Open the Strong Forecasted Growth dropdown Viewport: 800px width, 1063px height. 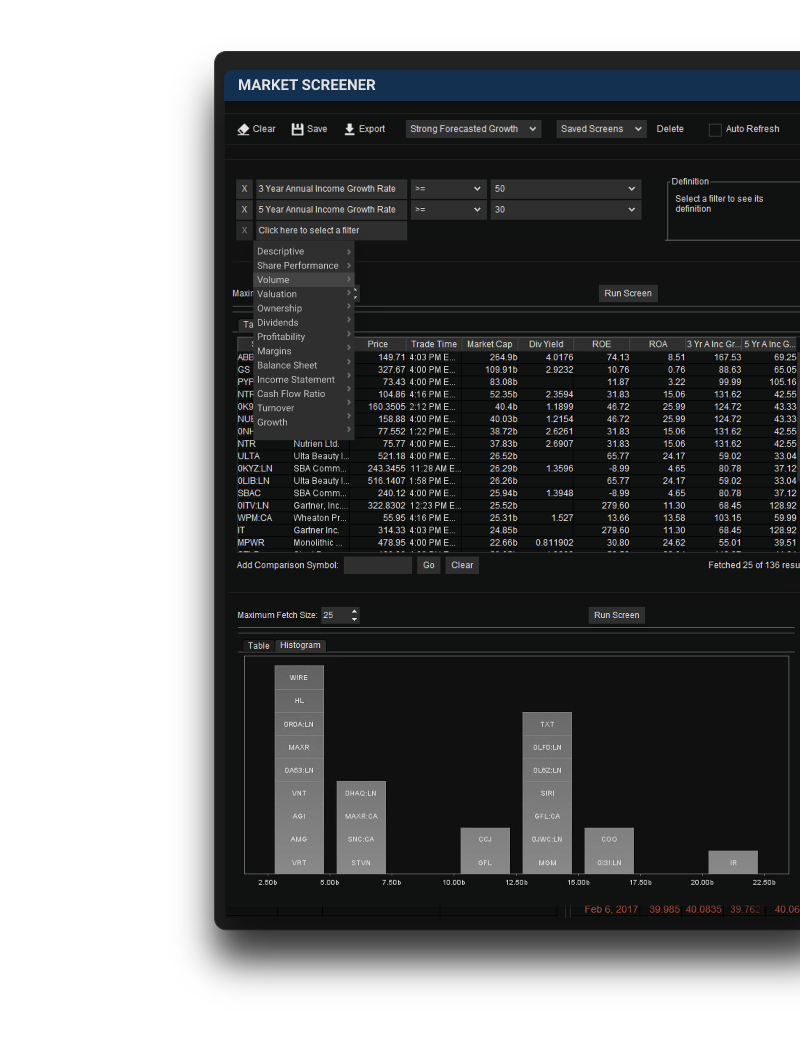473,129
